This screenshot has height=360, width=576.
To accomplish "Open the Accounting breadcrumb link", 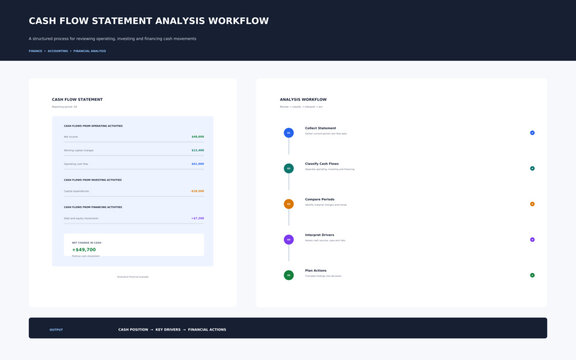I will pos(58,51).
